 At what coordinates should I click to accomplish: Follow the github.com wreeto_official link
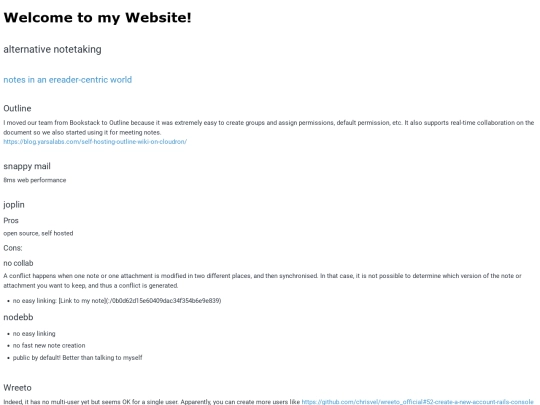point(417,402)
